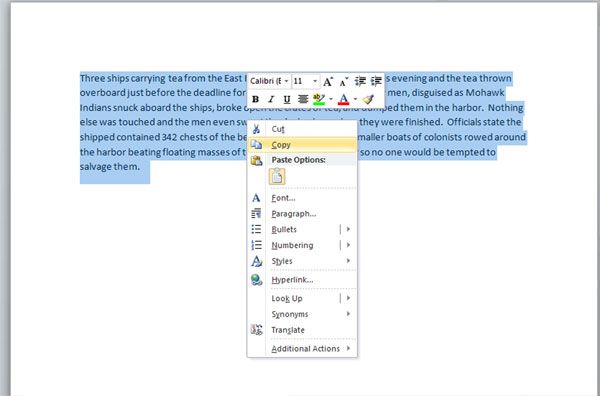Click the words "Three ships carrying"

(122, 78)
